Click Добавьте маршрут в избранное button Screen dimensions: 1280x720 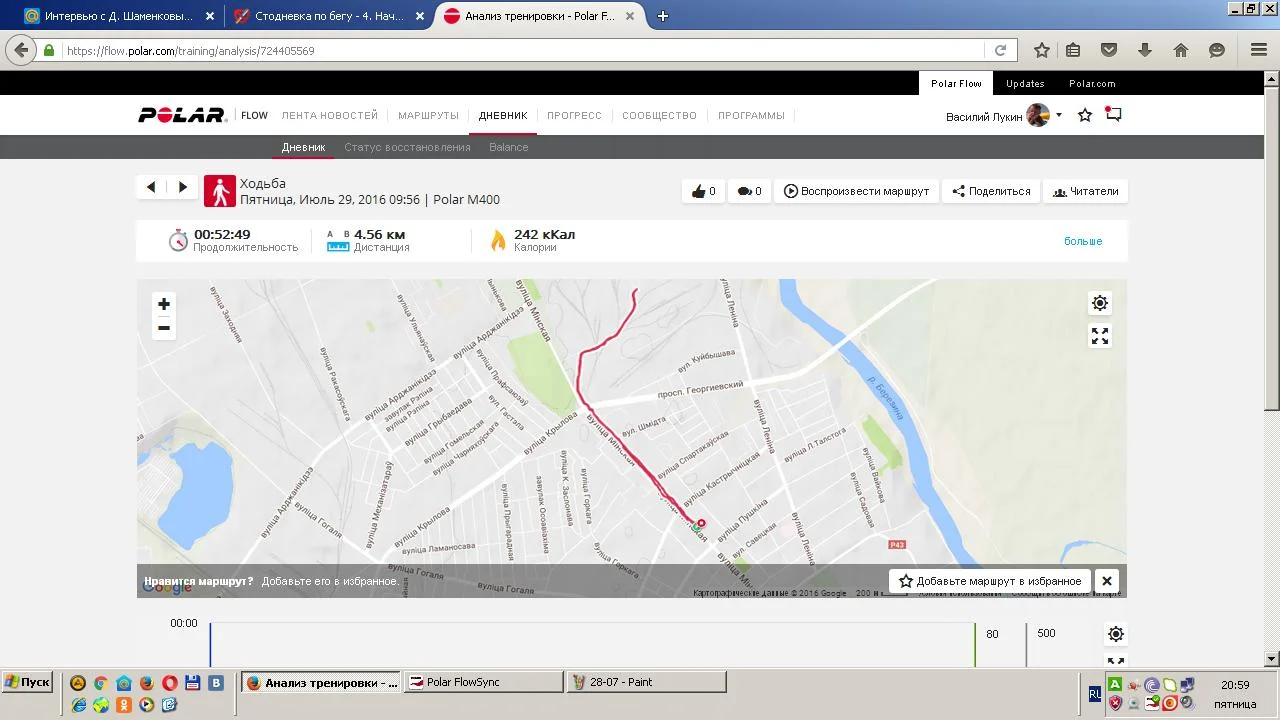tap(990, 581)
